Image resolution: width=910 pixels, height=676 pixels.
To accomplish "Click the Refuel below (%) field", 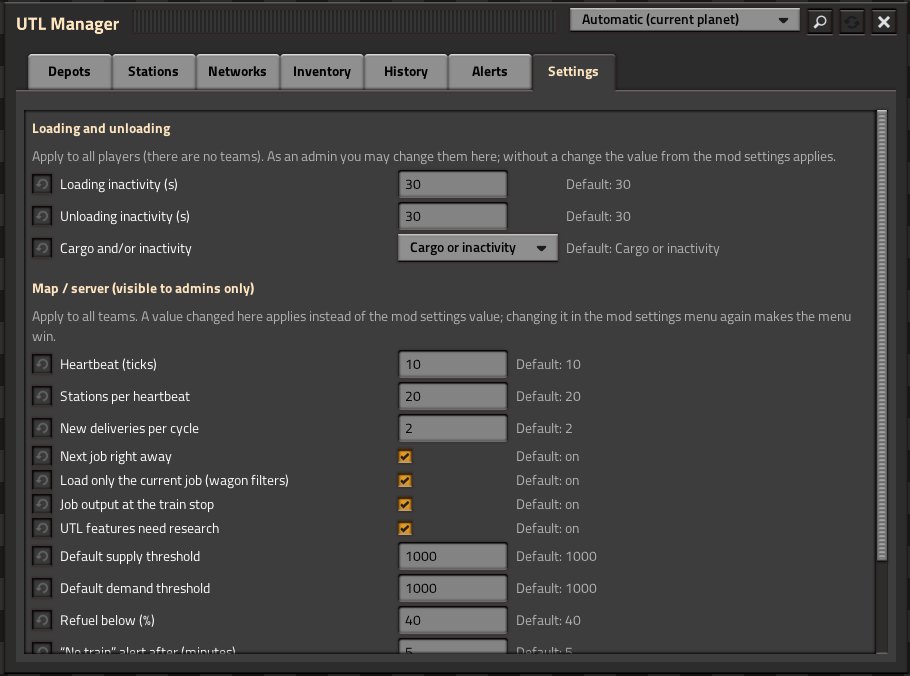I will point(453,620).
